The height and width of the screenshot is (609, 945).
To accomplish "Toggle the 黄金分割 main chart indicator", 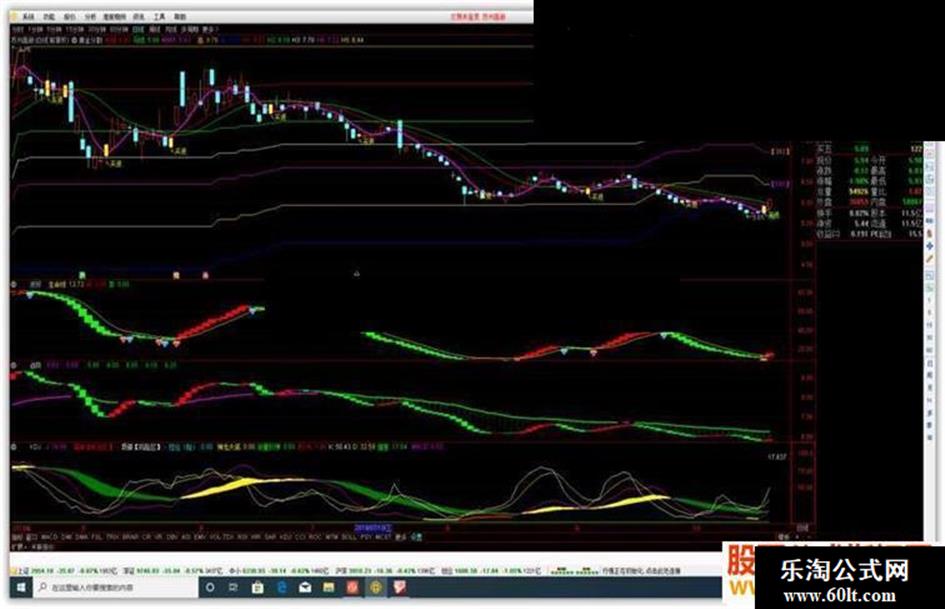I will pyautogui.click(x=89, y=40).
